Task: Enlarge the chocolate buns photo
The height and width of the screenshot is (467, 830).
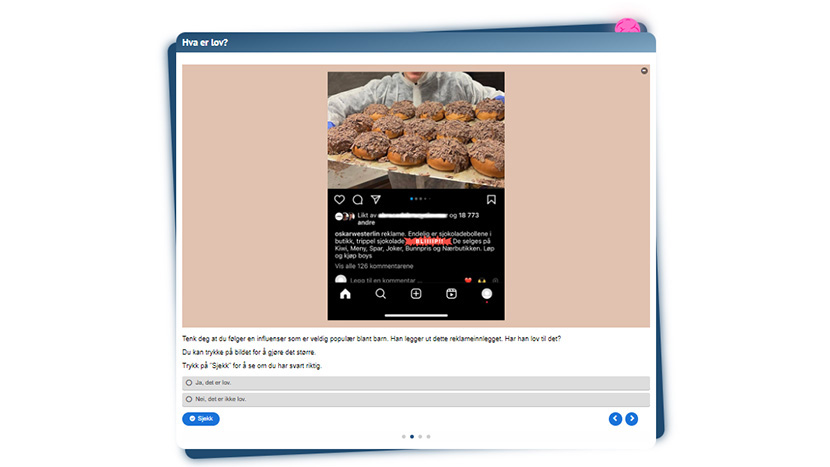Action: click(416, 130)
